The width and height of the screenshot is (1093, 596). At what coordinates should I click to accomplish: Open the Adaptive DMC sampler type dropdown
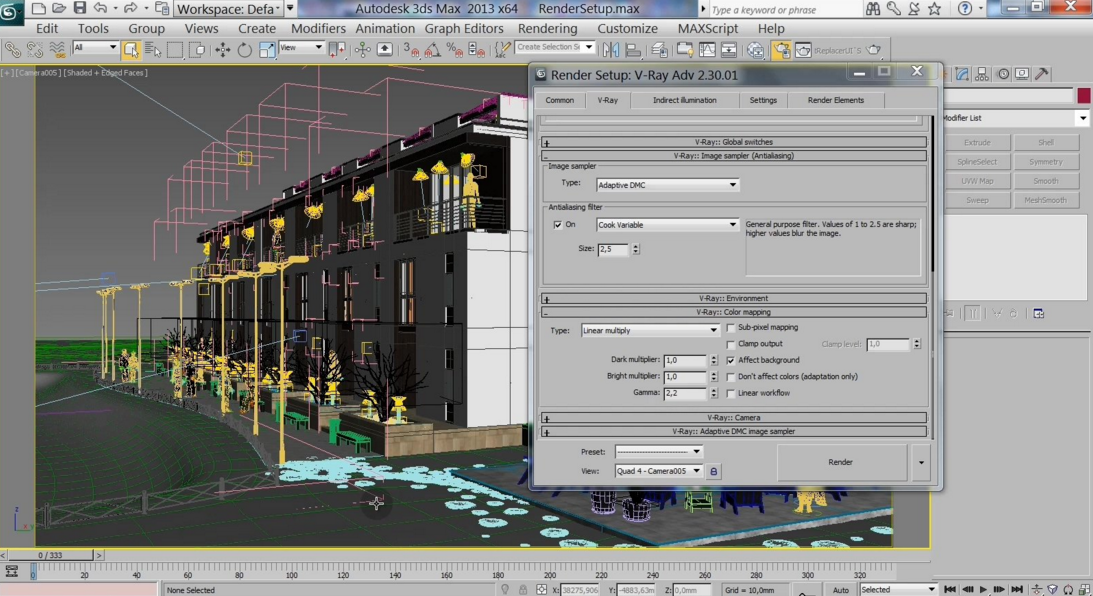click(667, 185)
